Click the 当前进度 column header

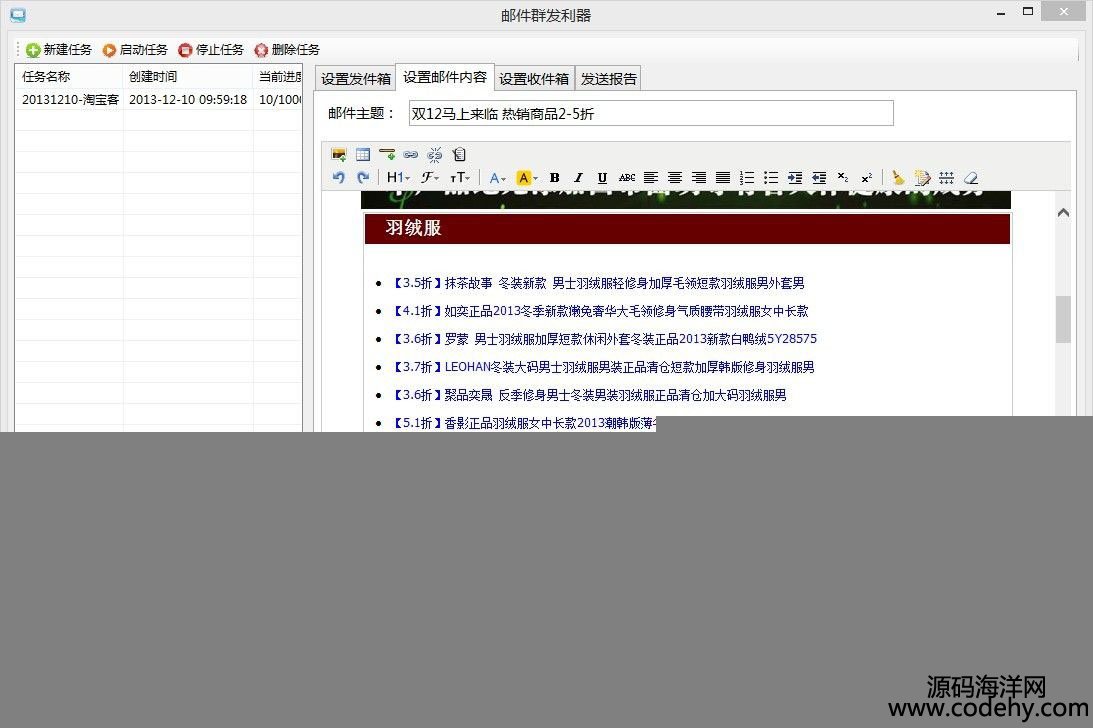[277, 77]
